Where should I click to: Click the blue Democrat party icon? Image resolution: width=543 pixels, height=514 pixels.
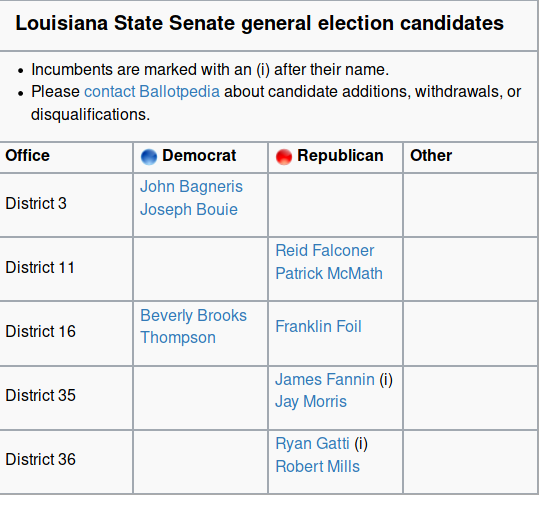click(x=149, y=157)
